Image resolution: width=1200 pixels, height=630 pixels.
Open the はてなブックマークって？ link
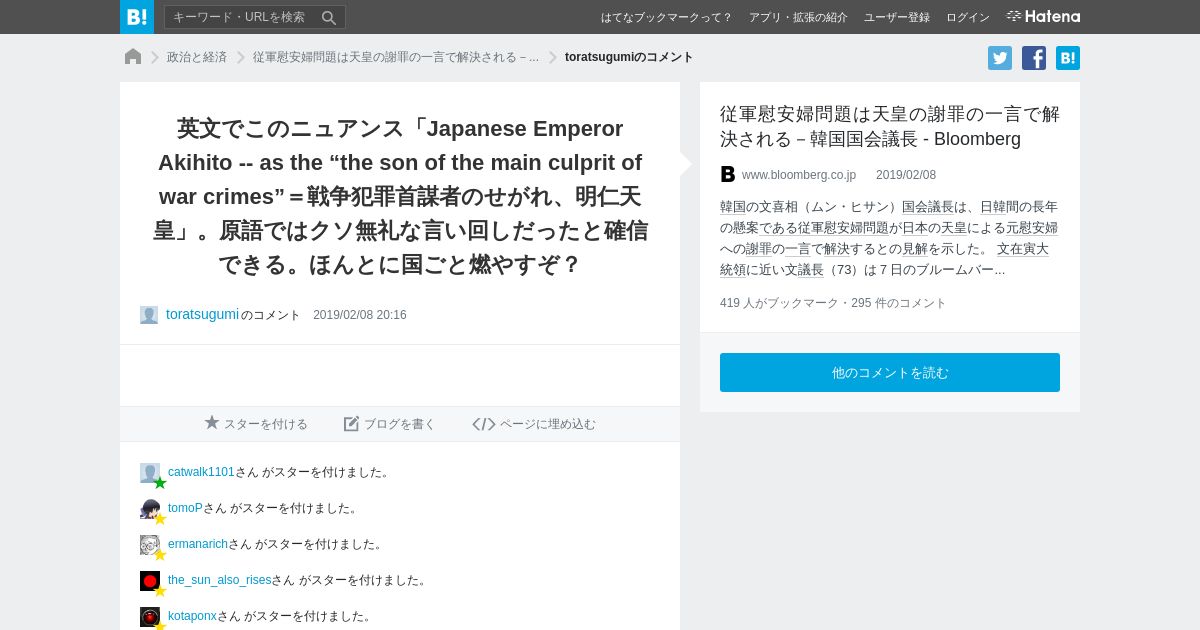(666, 17)
